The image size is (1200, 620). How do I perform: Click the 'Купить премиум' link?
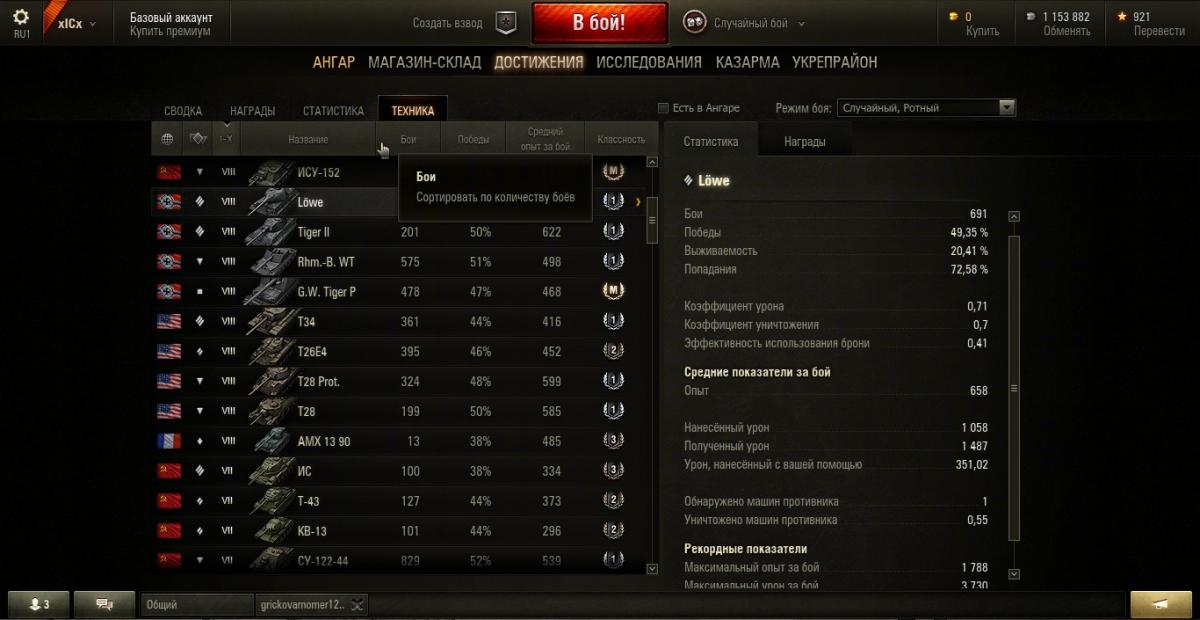[x=170, y=31]
